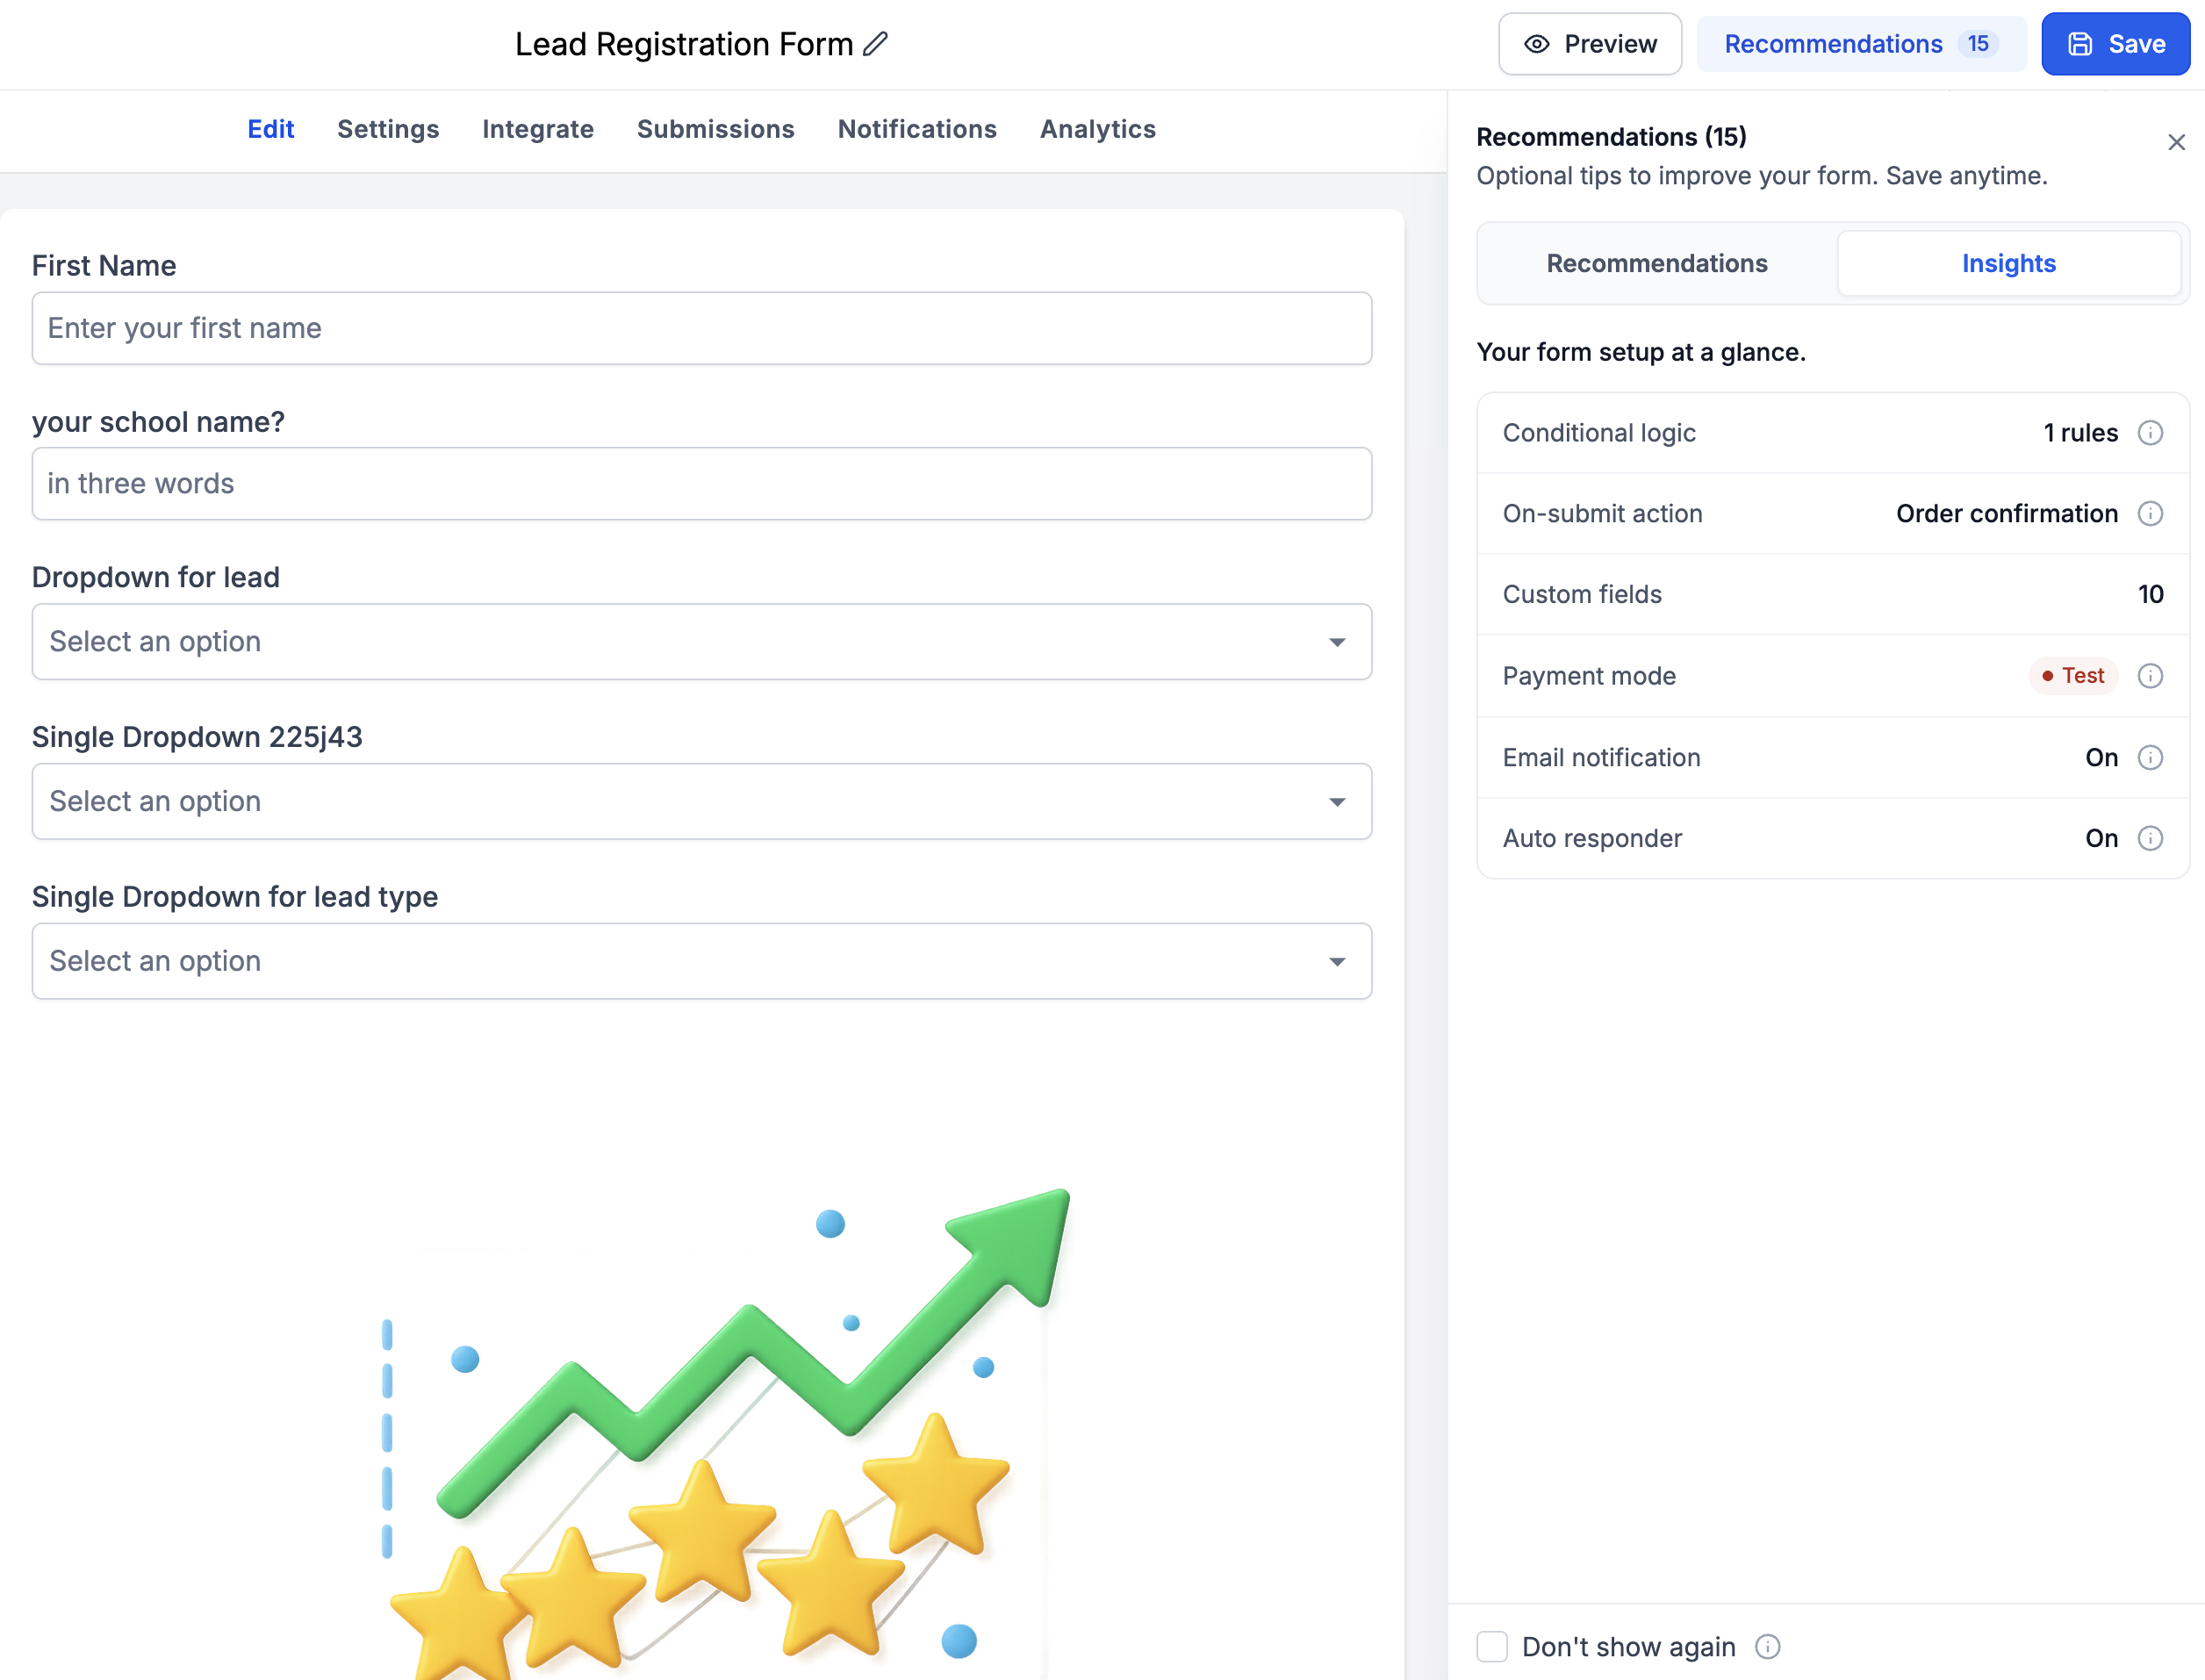Open the Dropdown for lead selector
Viewport: 2205px width, 1680px height.
(x=702, y=642)
